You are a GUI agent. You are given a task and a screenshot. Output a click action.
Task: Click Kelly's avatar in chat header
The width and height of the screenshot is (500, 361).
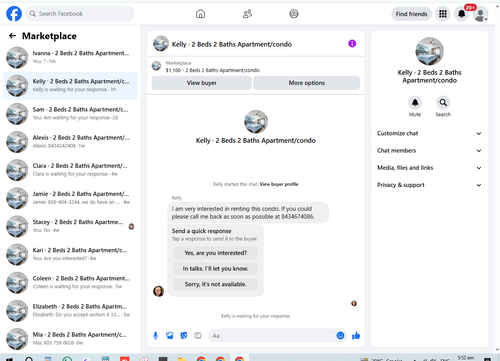161,44
